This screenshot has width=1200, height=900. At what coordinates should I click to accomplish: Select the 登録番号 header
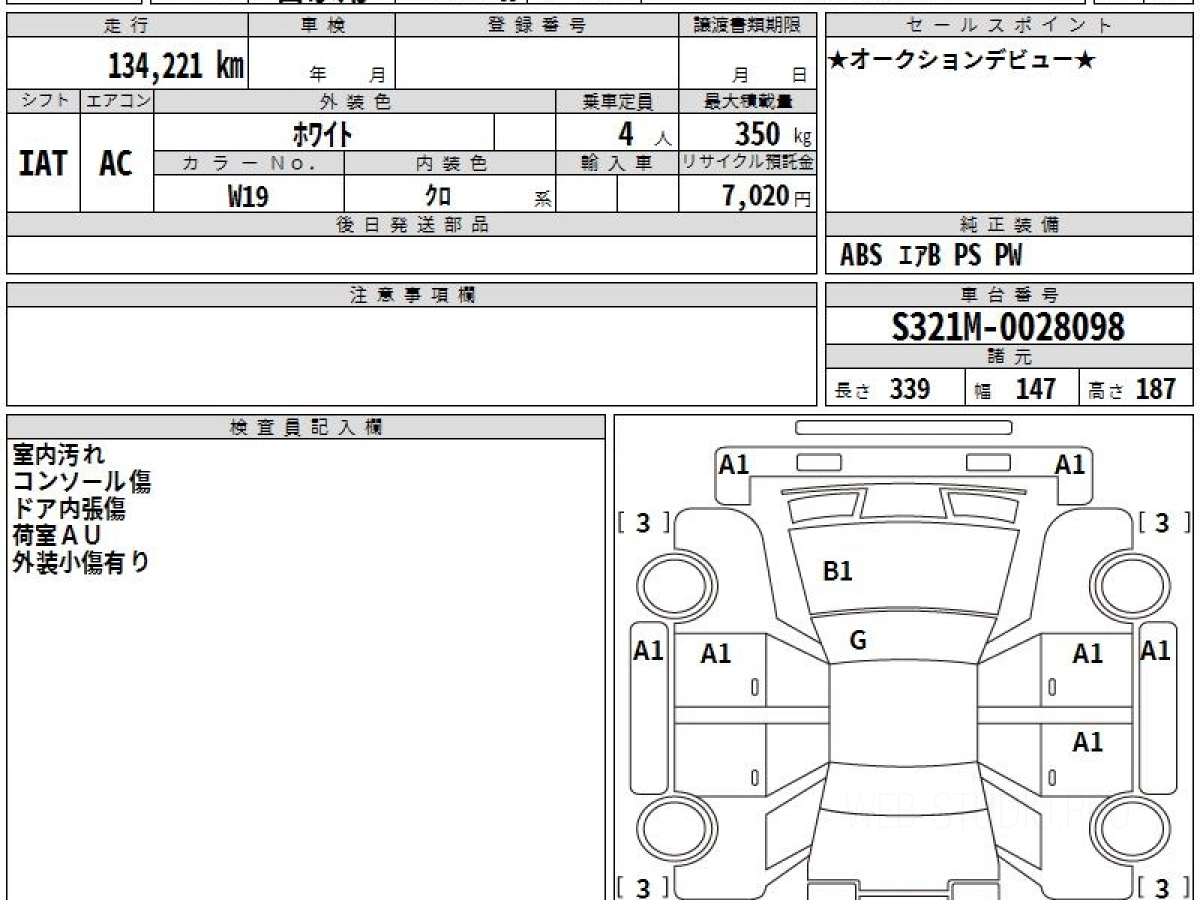click(537, 26)
